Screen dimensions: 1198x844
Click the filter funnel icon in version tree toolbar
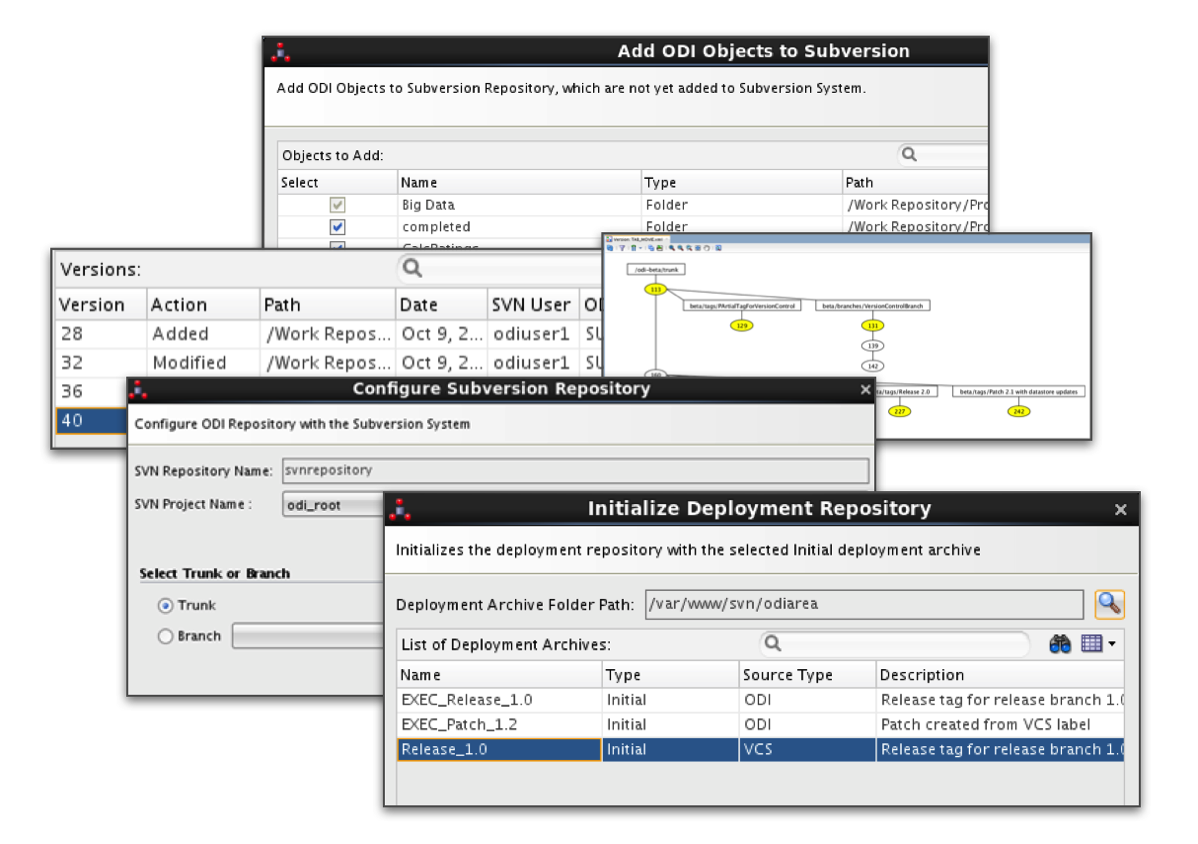622,248
